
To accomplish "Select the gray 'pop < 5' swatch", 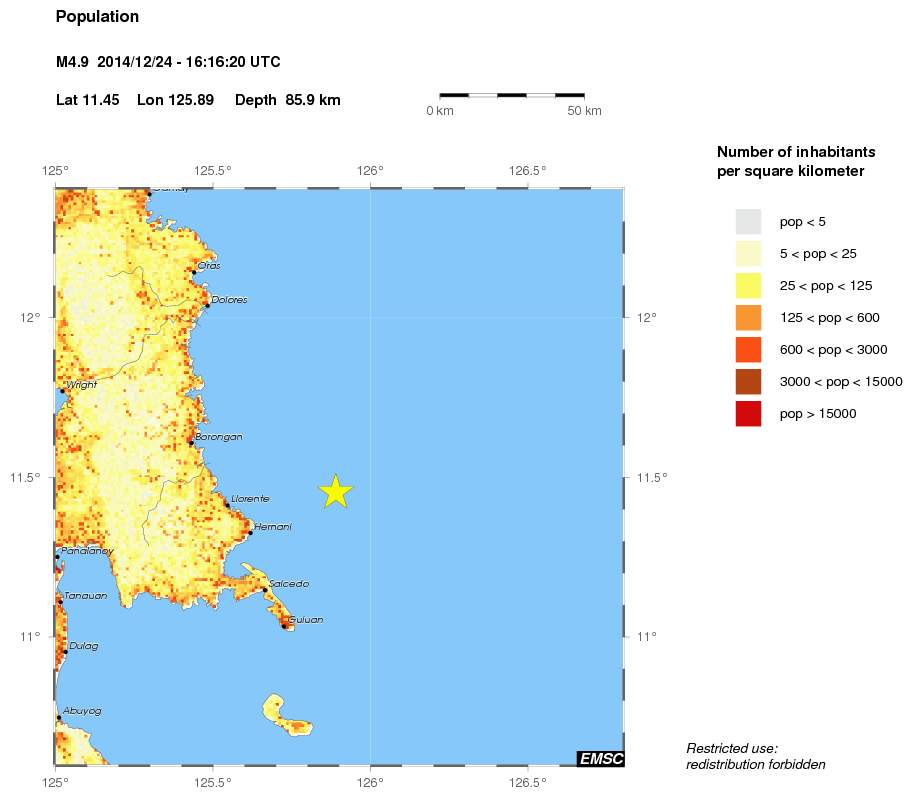I will [x=748, y=221].
